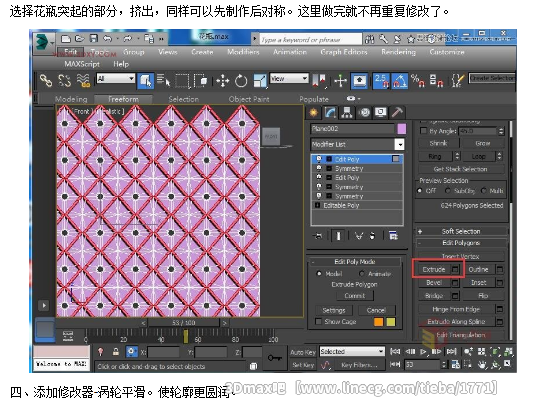The height and width of the screenshot is (407, 537).
Task: Select the SubObj preview selection radio
Action: click(x=447, y=190)
